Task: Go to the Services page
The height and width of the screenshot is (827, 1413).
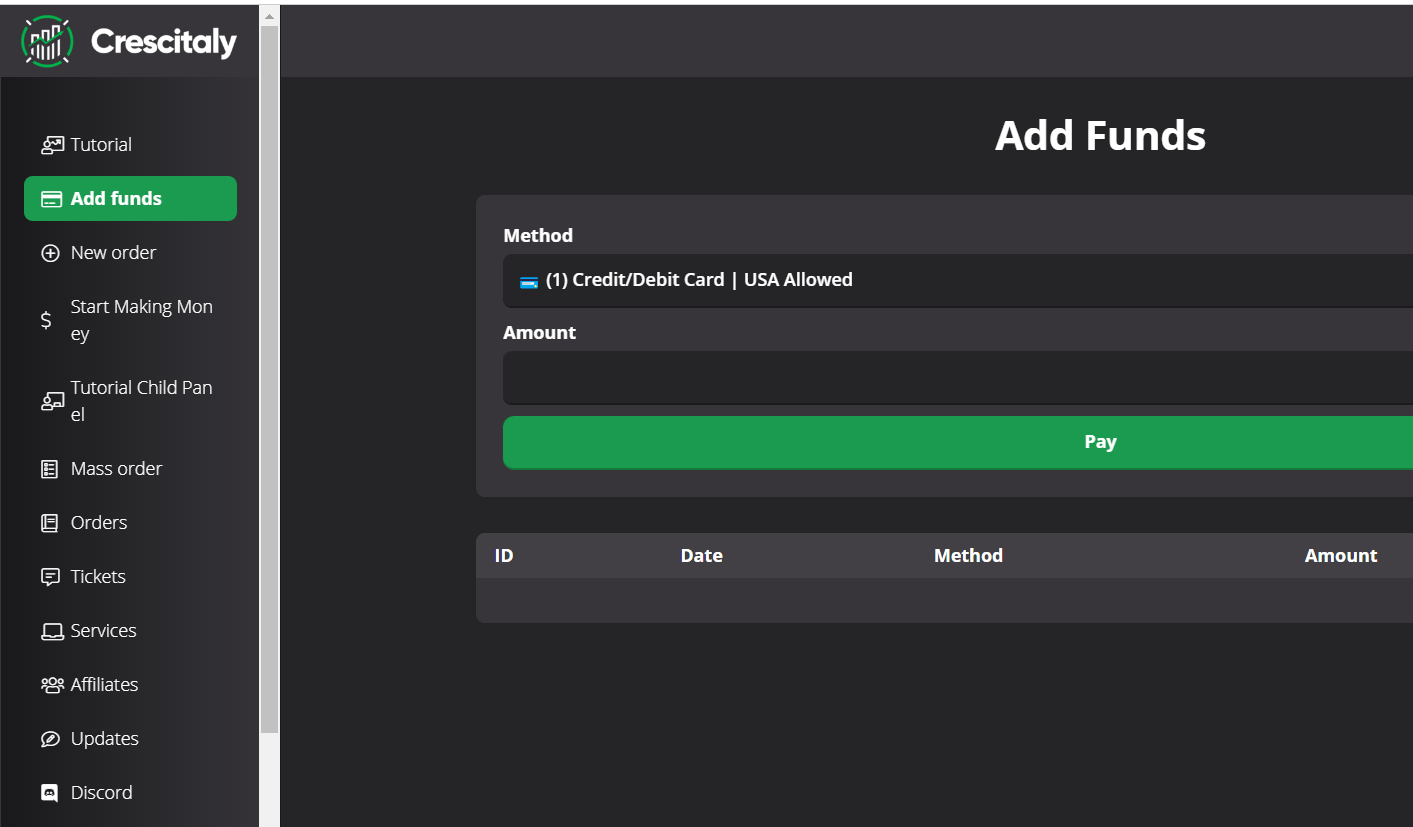Action: pos(103,631)
